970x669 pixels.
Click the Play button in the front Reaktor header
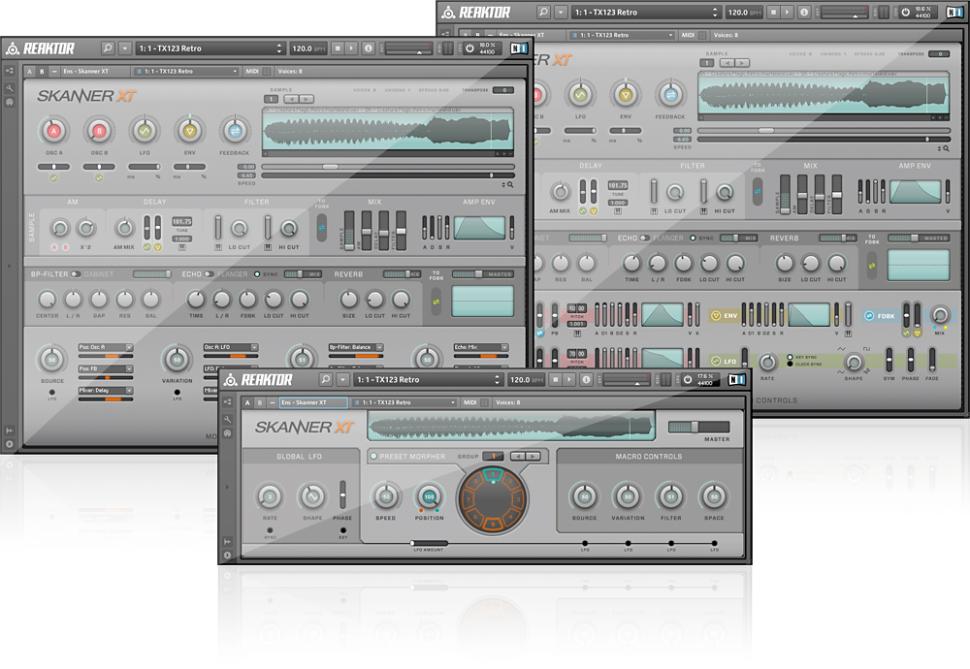[569, 379]
